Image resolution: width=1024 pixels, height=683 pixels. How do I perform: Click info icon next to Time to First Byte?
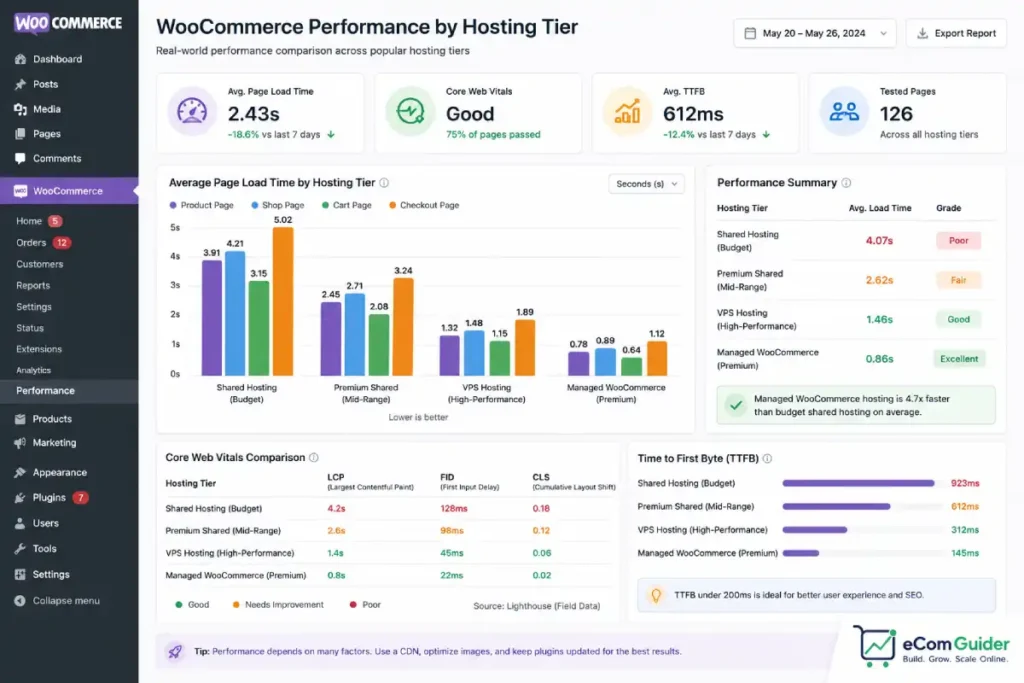pyautogui.click(x=767, y=458)
